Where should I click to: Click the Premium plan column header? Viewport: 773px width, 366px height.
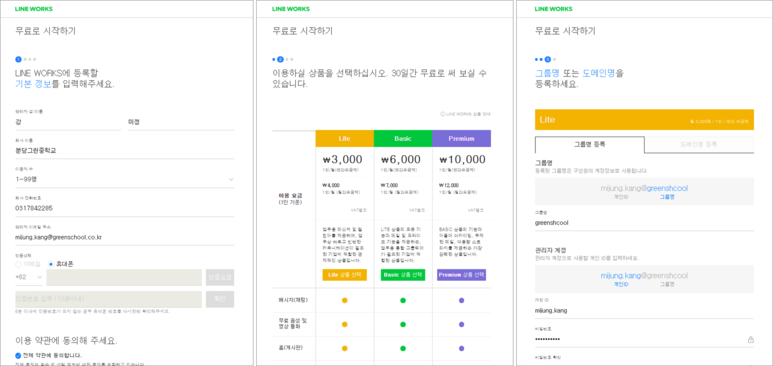pos(461,139)
